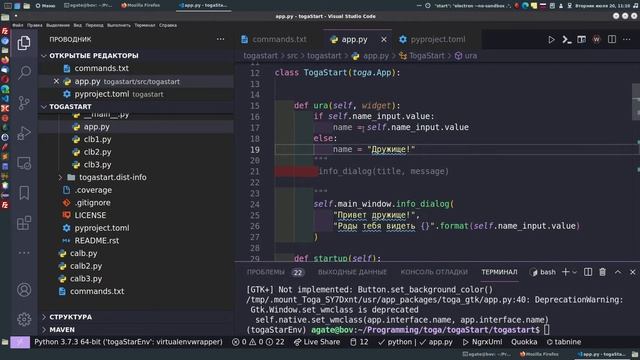Split the editor to the right

612,40
